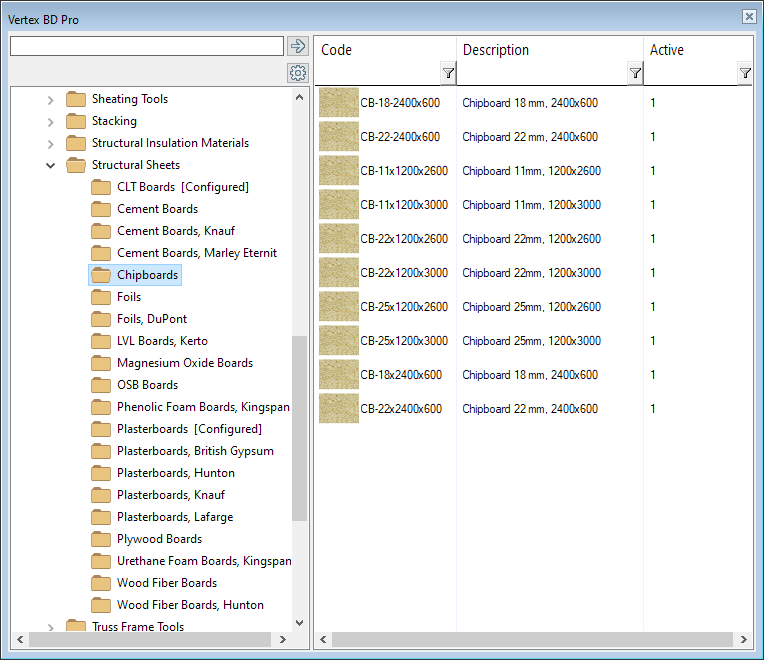Expand the Stacking folder
The width and height of the screenshot is (764, 660).
(x=51, y=121)
